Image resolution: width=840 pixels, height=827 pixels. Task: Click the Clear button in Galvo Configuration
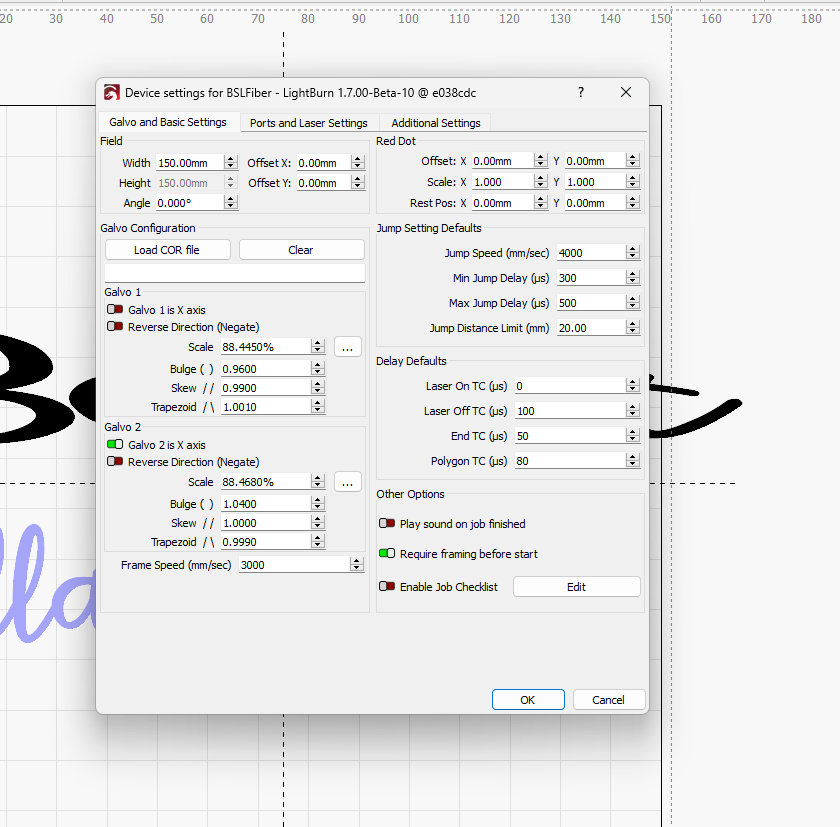[301, 250]
